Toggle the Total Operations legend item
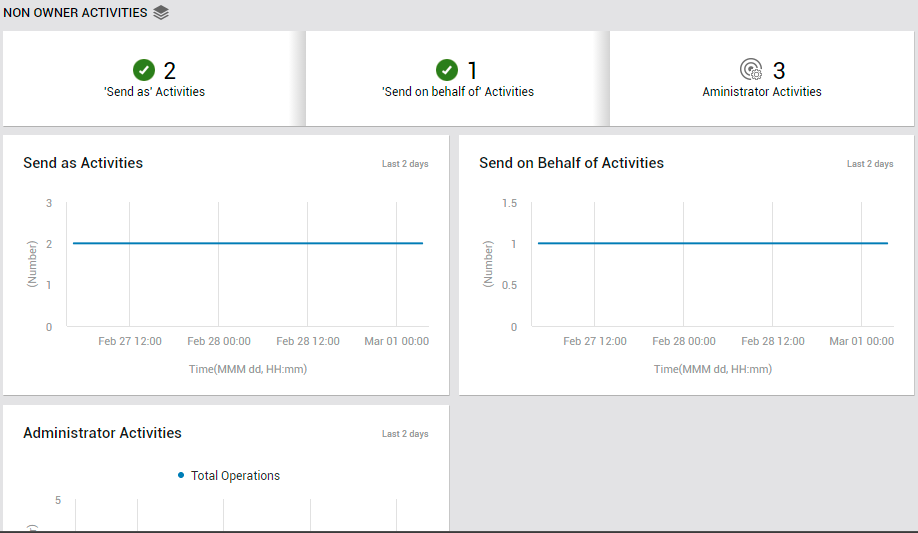The image size is (918, 533). (x=229, y=476)
